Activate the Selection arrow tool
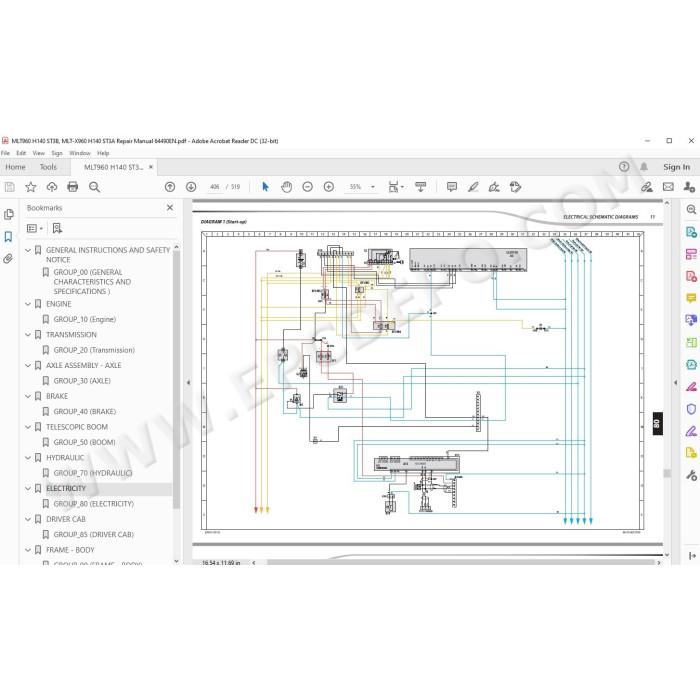The width and height of the screenshot is (700, 700). coord(265,187)
